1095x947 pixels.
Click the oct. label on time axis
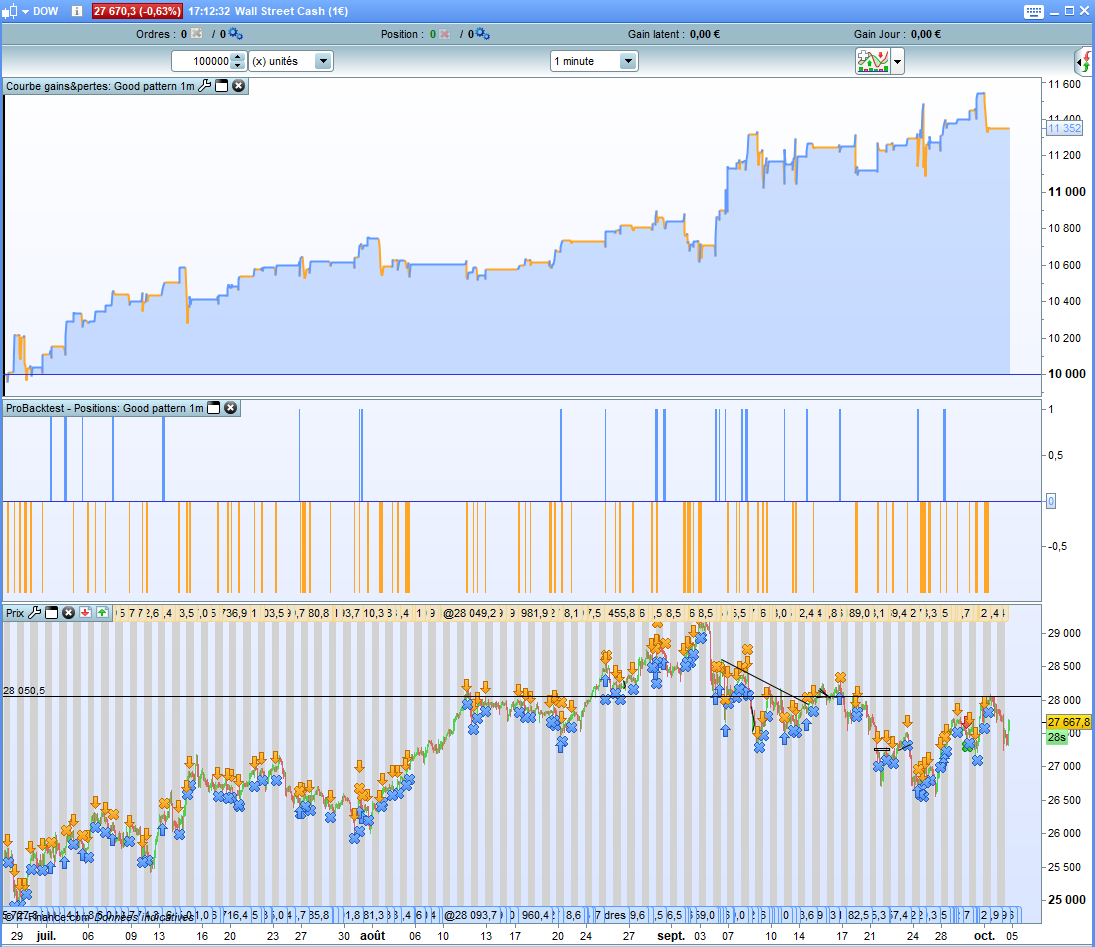[984, 936]
